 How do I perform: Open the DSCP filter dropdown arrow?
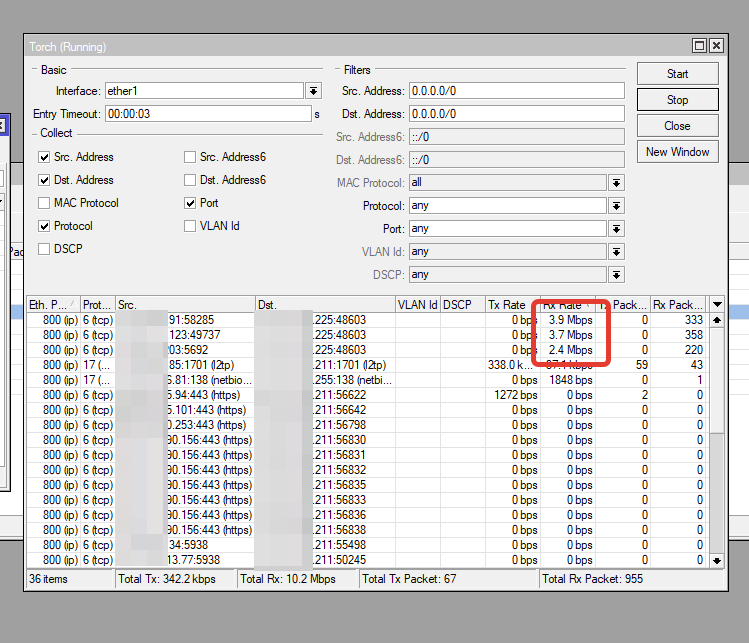[x=616, y=275]
